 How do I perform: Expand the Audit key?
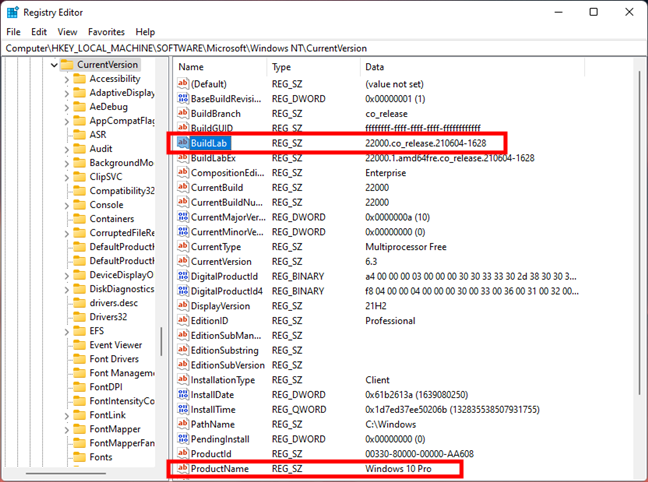pyautogui.click(x=67, y=150)
